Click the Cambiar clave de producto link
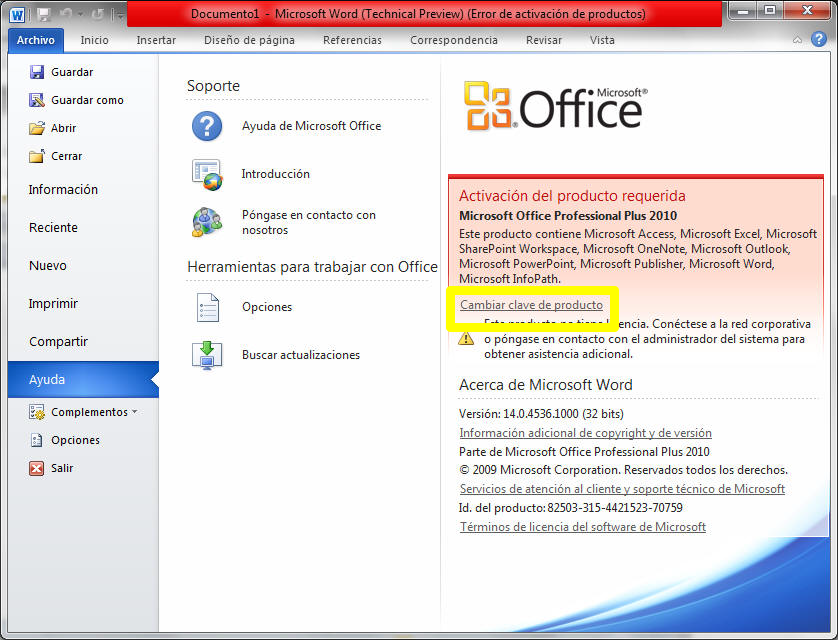The height and width of the screenshot is (640, 838). pos(531,305)
